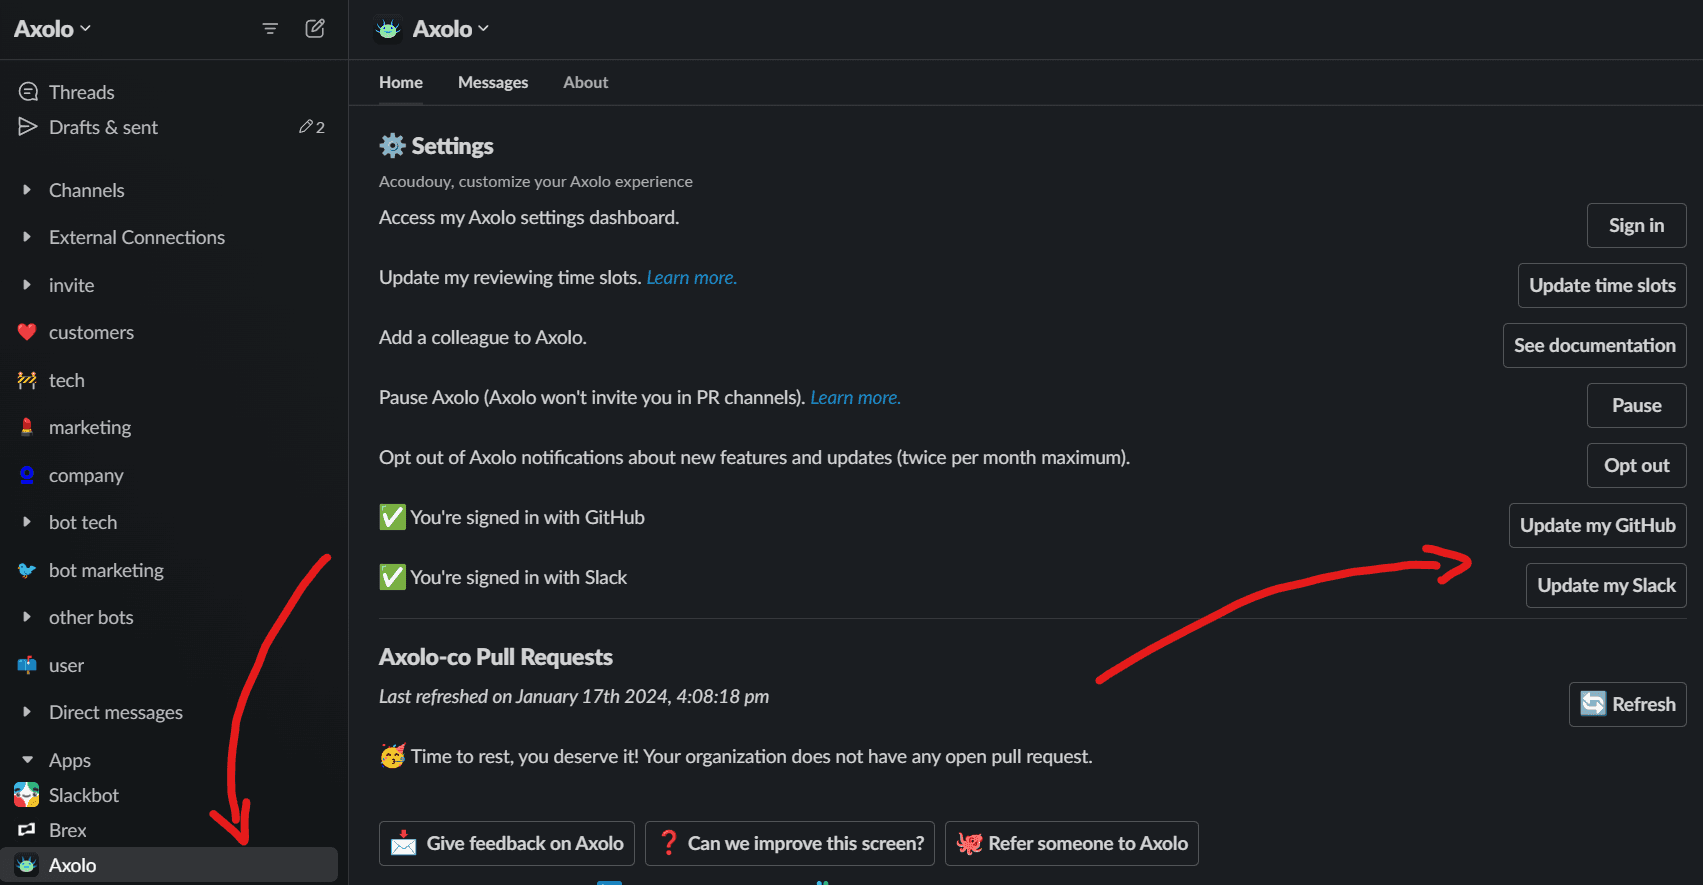
Task: Open Drafts & sent
Action: tap(103, 127)
